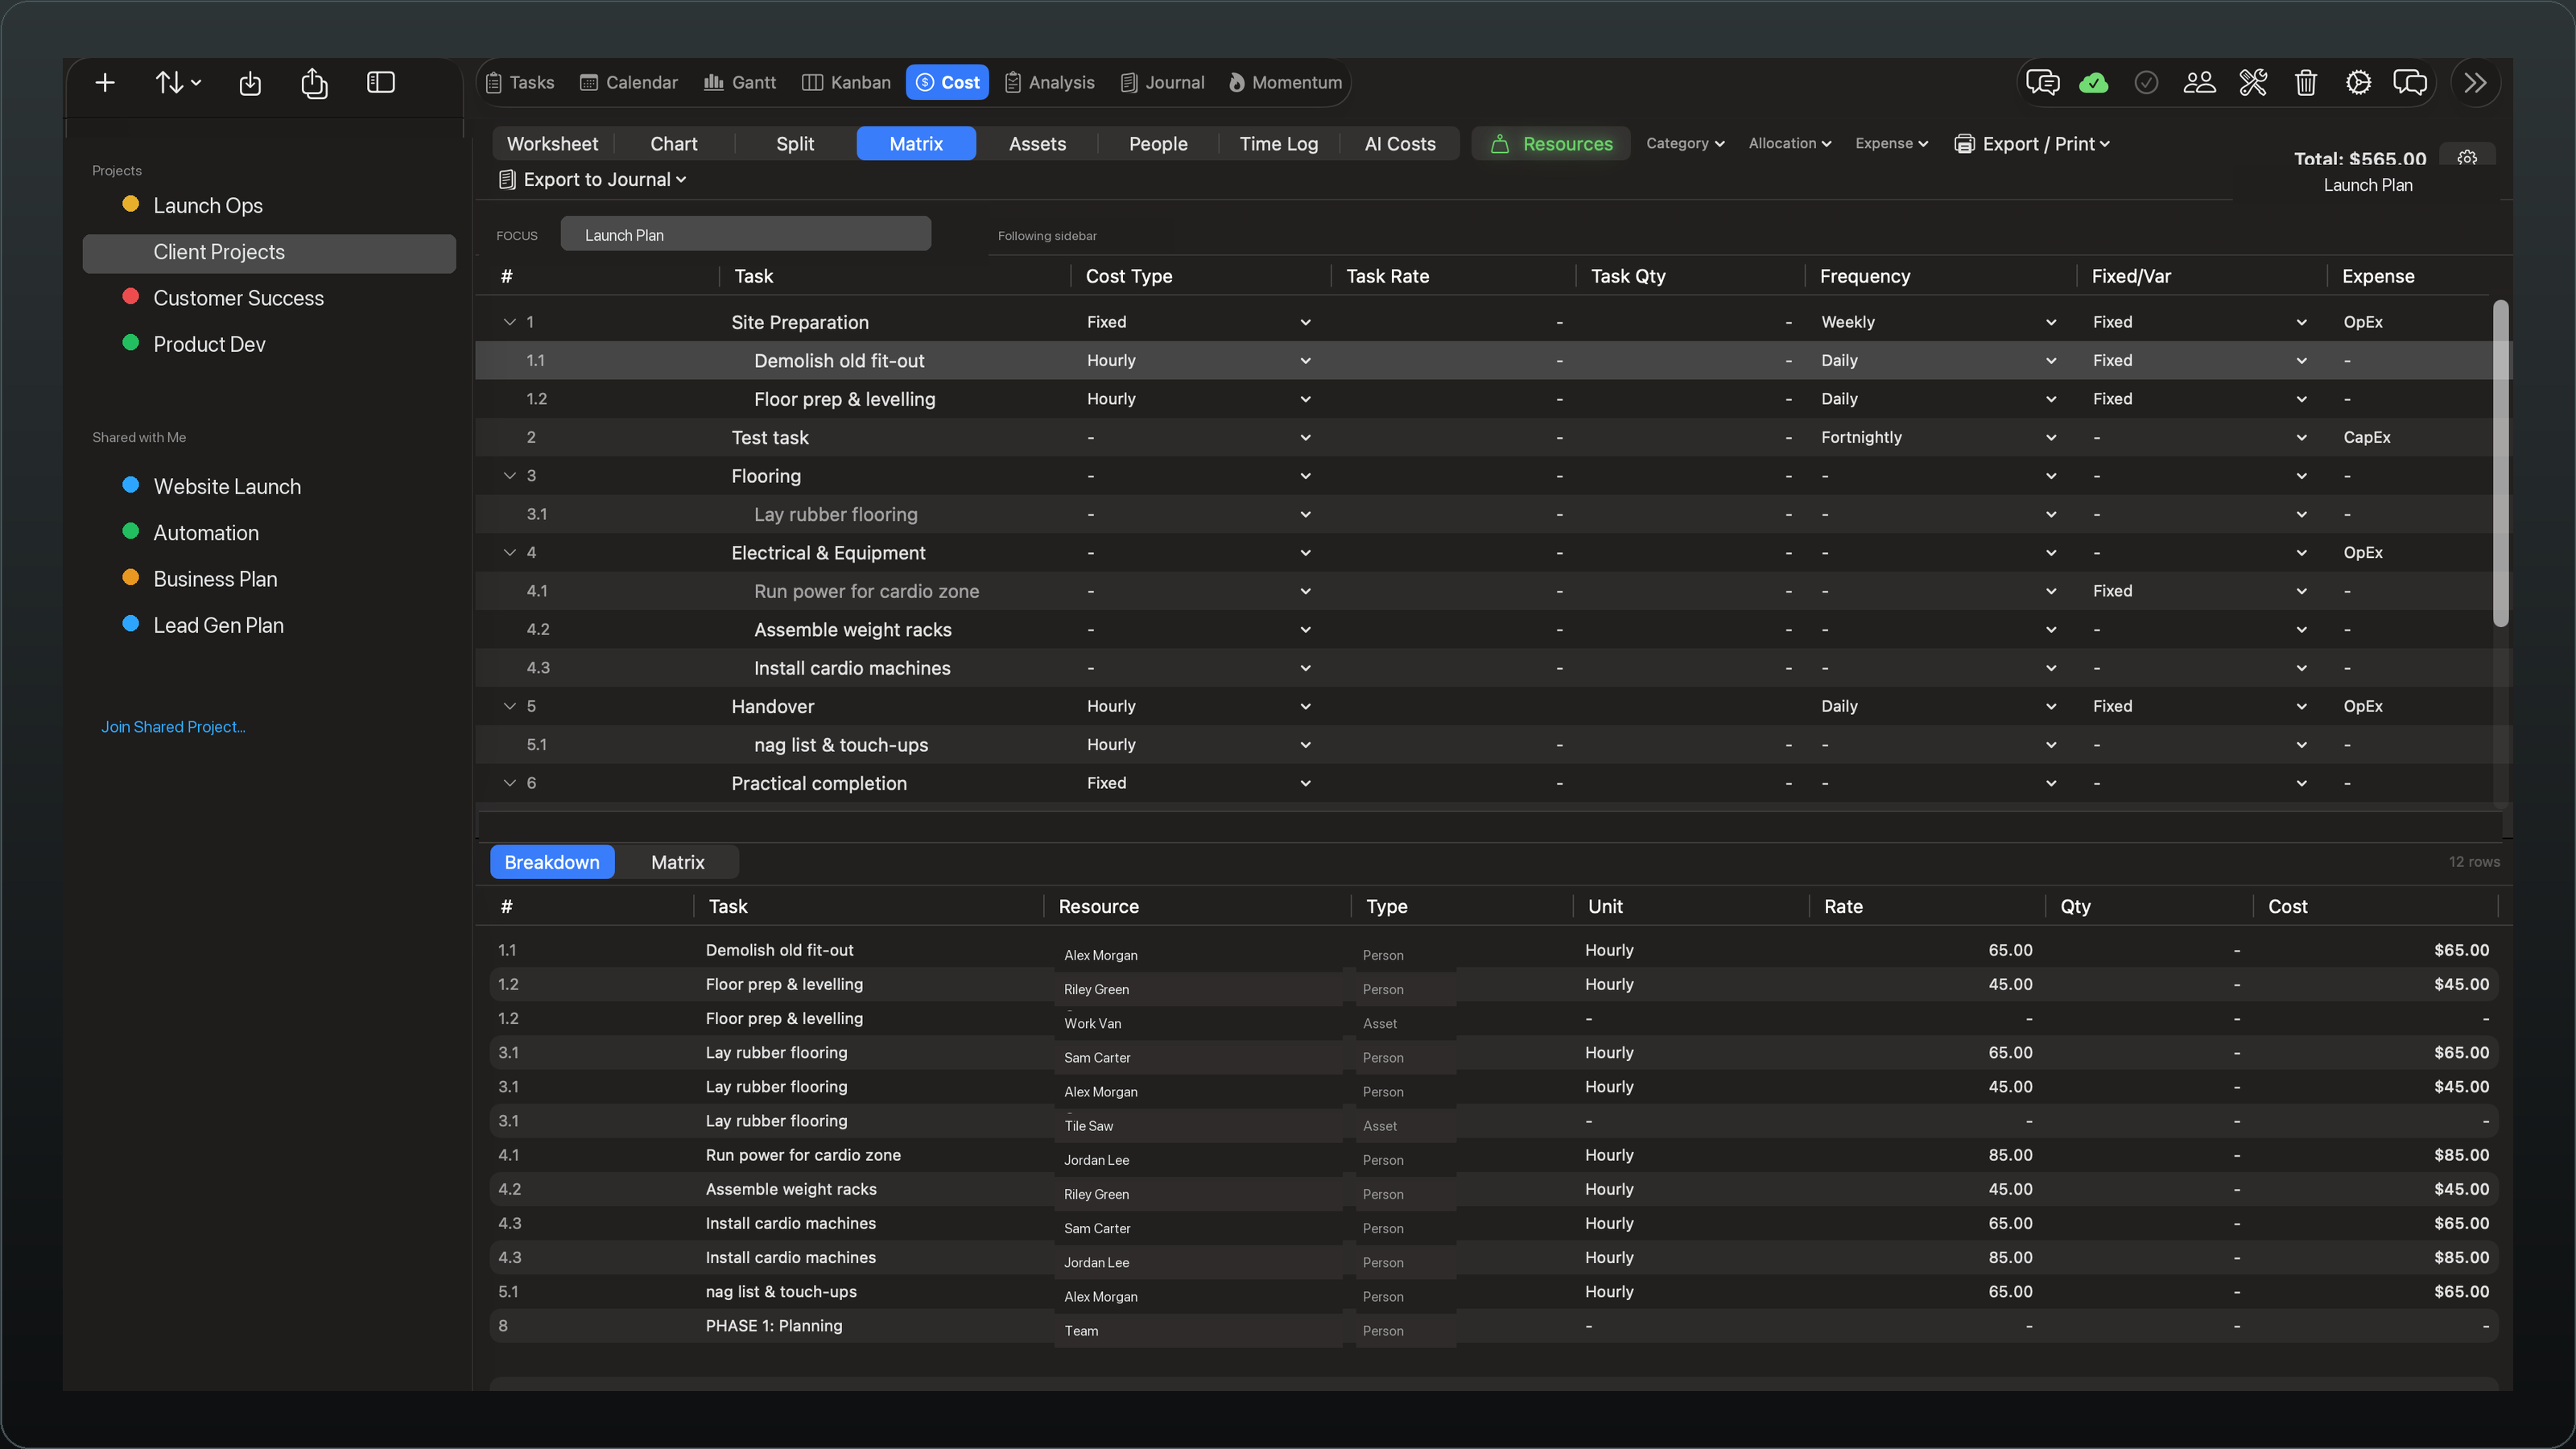
Task: Open the Kanban tab
Action: click(846, 83)
